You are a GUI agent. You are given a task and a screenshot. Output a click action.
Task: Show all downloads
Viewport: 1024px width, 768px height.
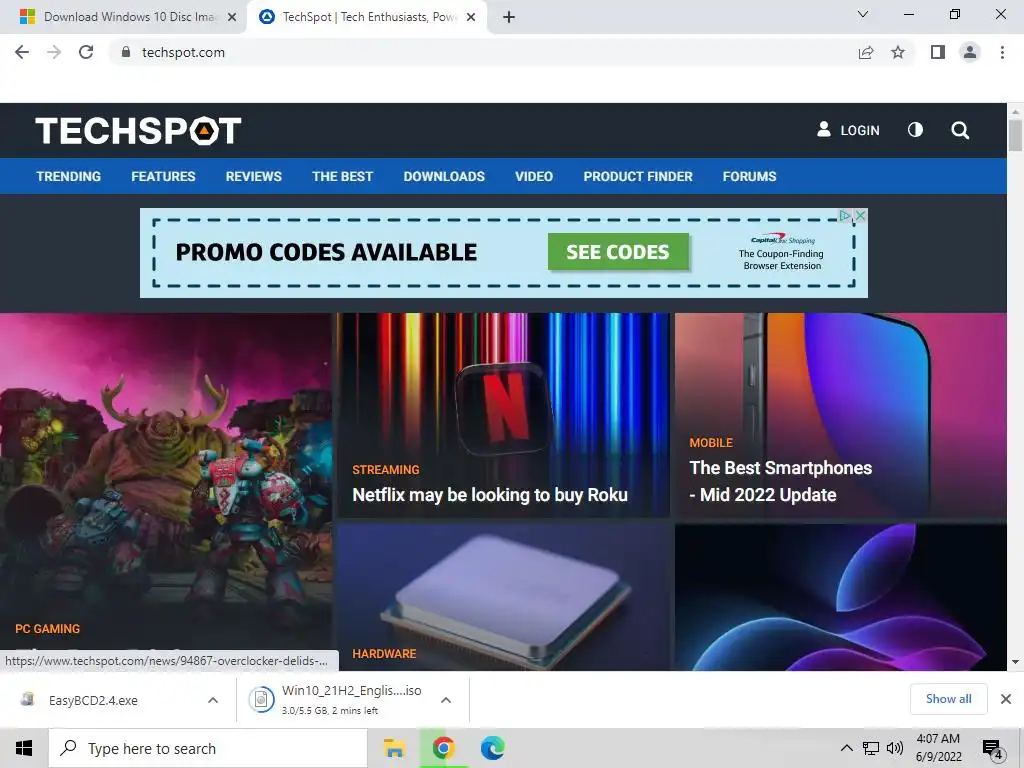(948, 699)
